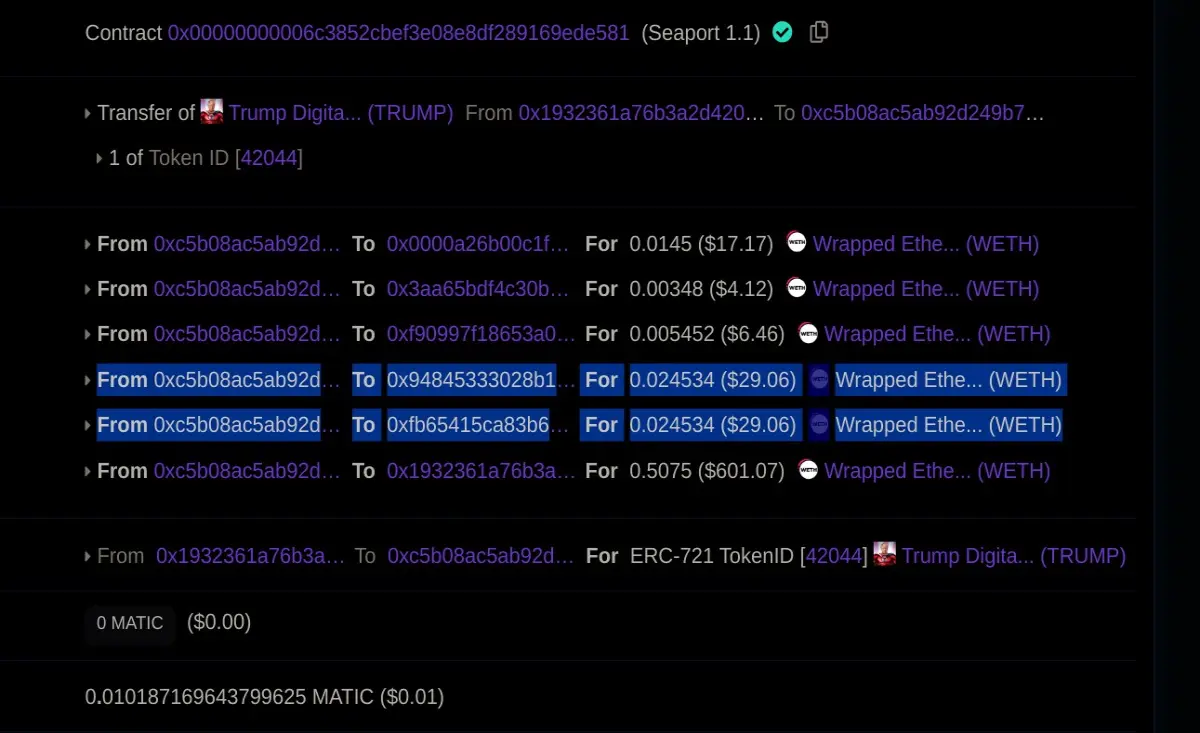Click WETH icon in the 0.00348 row

[796, 287]
